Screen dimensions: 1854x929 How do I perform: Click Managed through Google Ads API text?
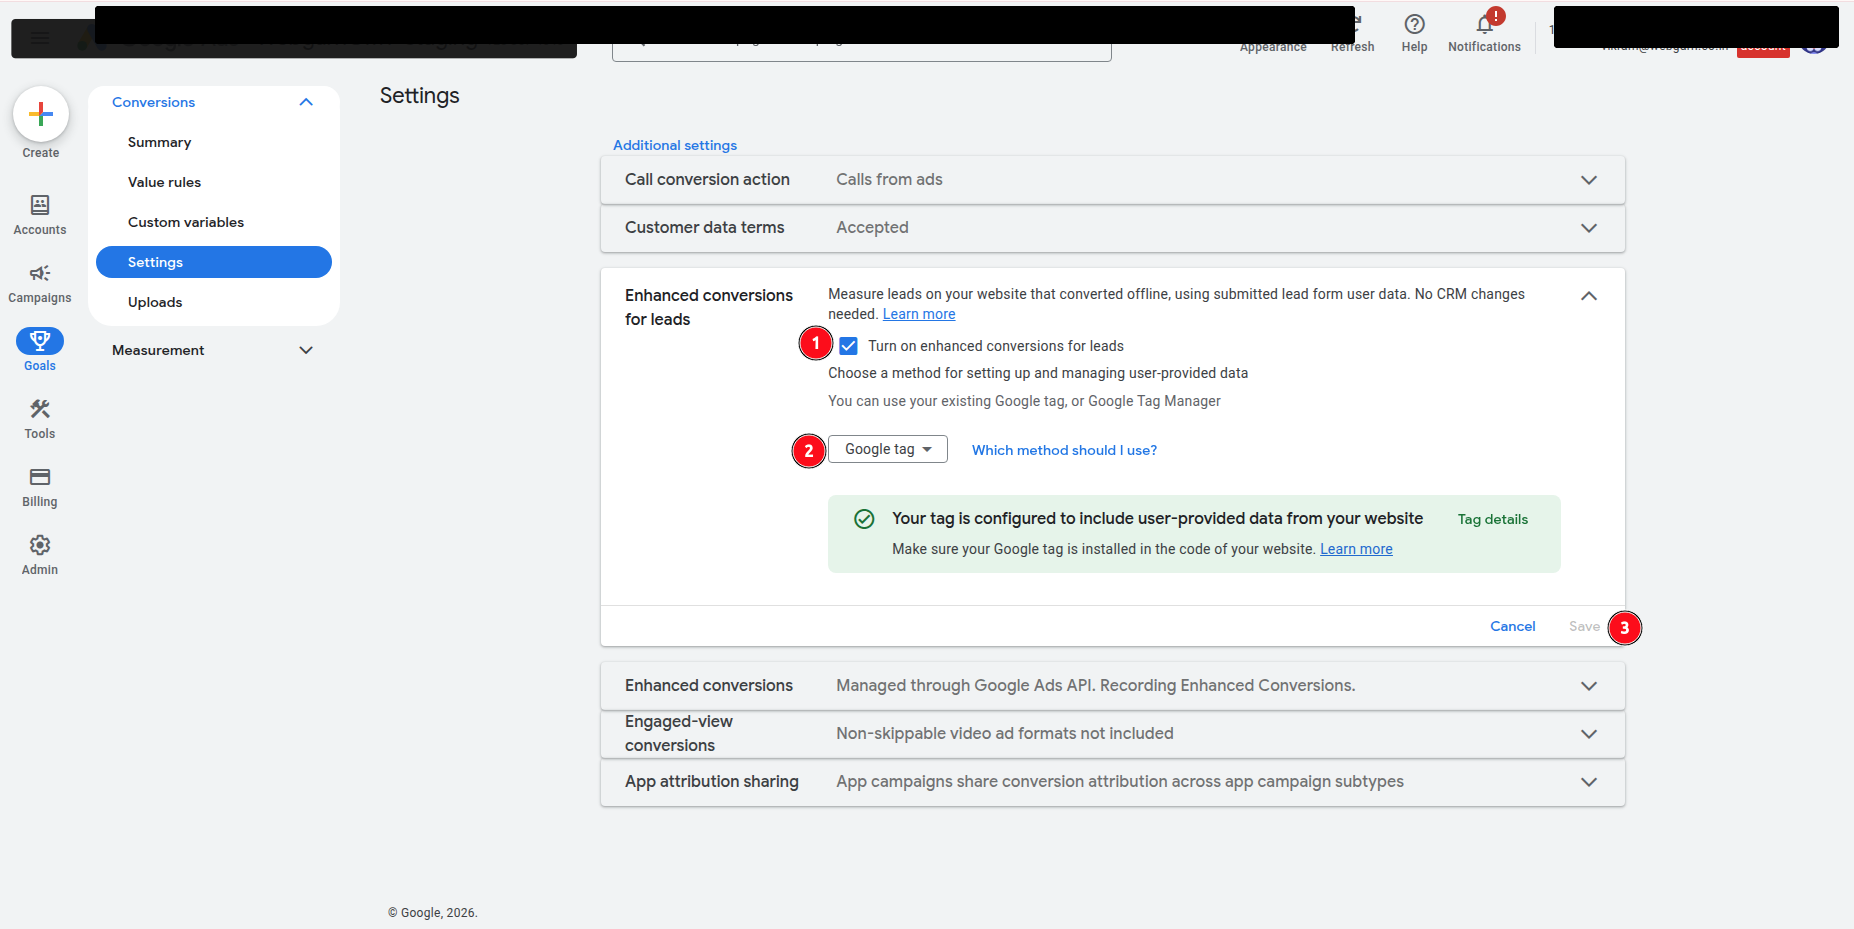pos(1096,686)
